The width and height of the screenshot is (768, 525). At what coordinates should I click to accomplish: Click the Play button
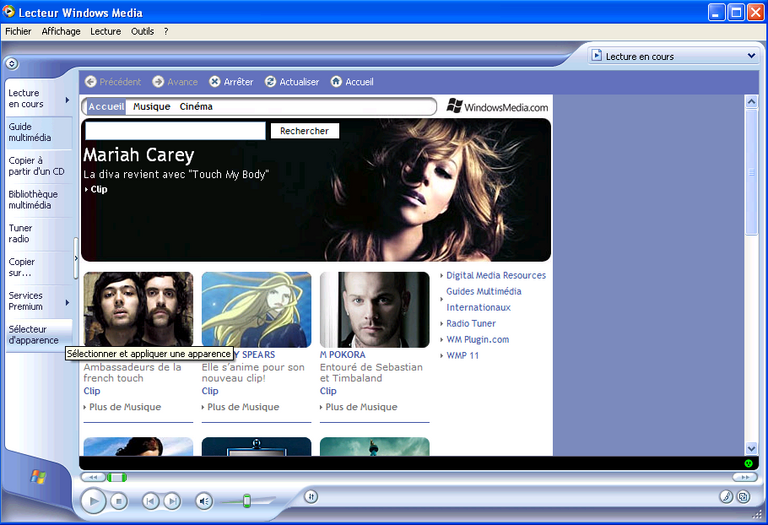(93, 501)
